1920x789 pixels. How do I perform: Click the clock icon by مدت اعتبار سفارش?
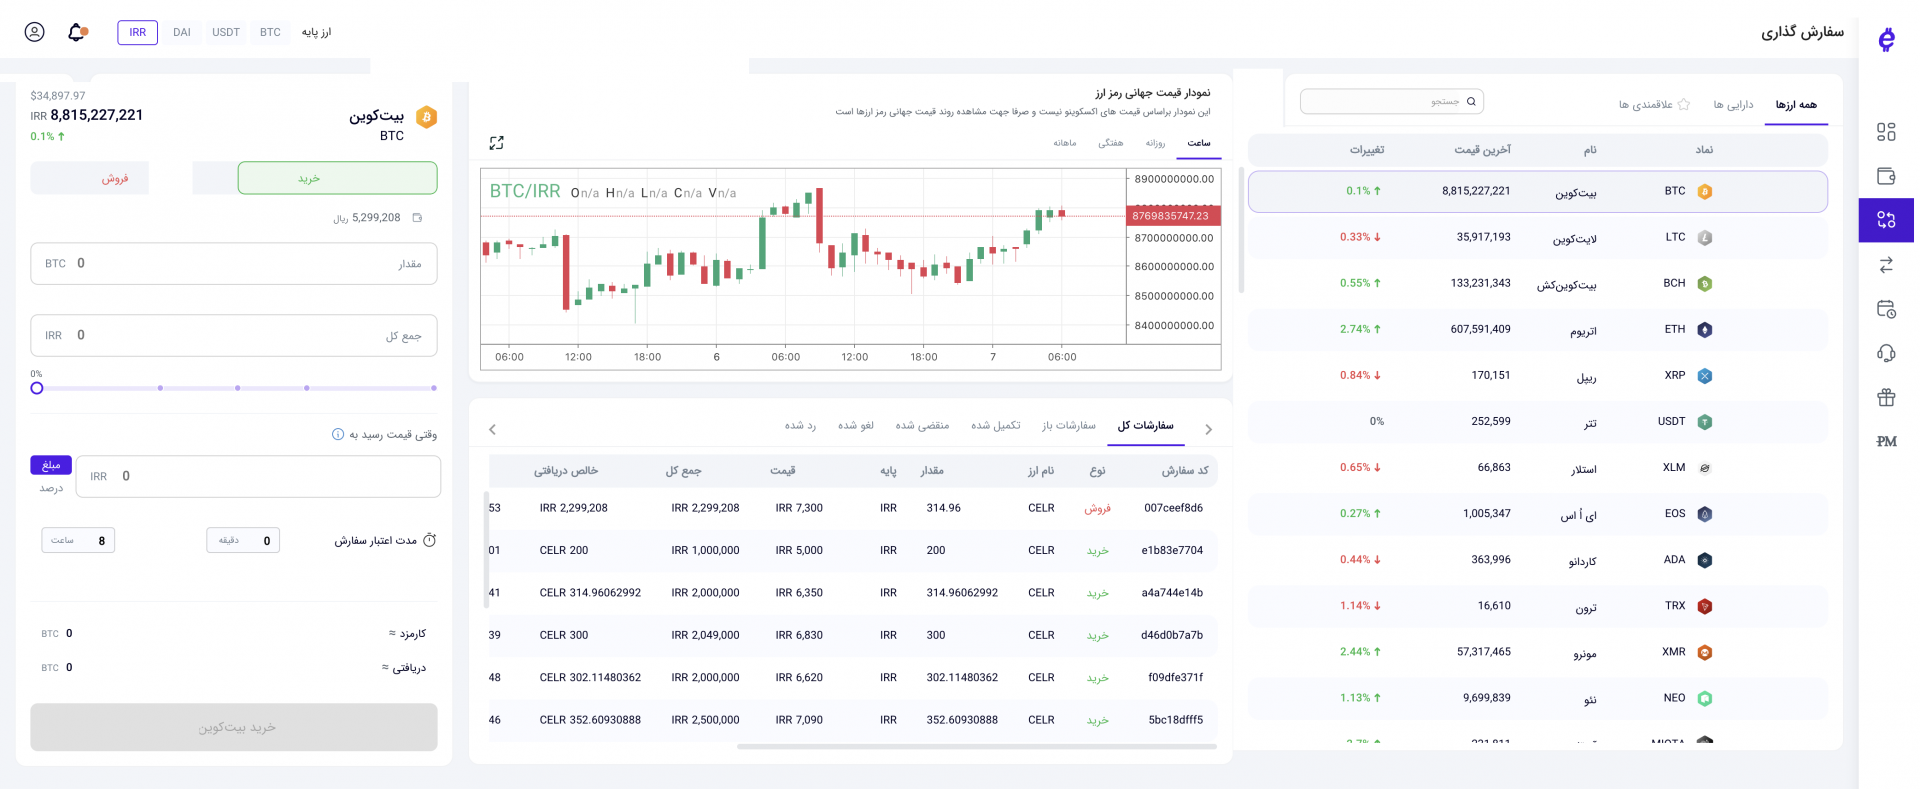pyautogui.click(x=429, y=540)
